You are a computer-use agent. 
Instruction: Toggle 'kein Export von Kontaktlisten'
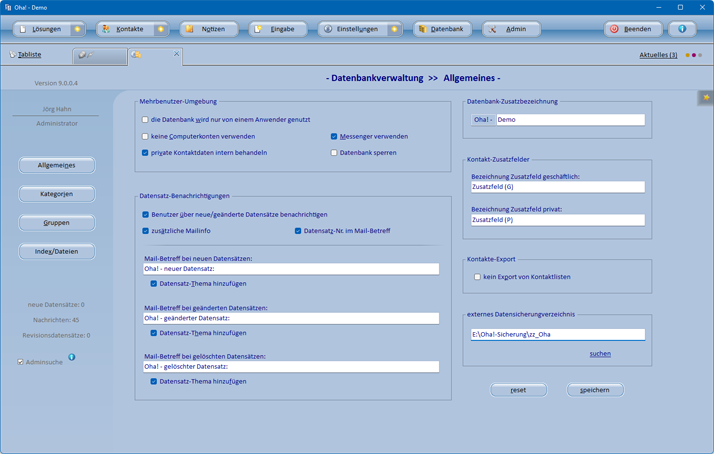[477, 277]
